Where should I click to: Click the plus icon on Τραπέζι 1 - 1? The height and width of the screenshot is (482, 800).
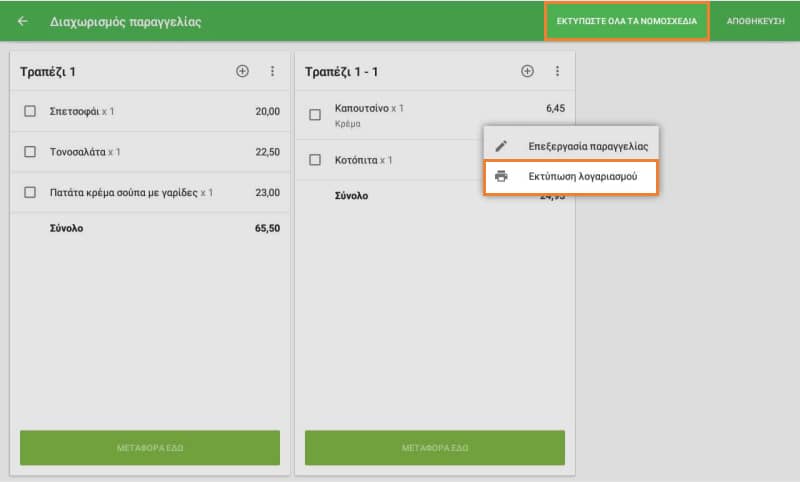[x=527, y=71]
